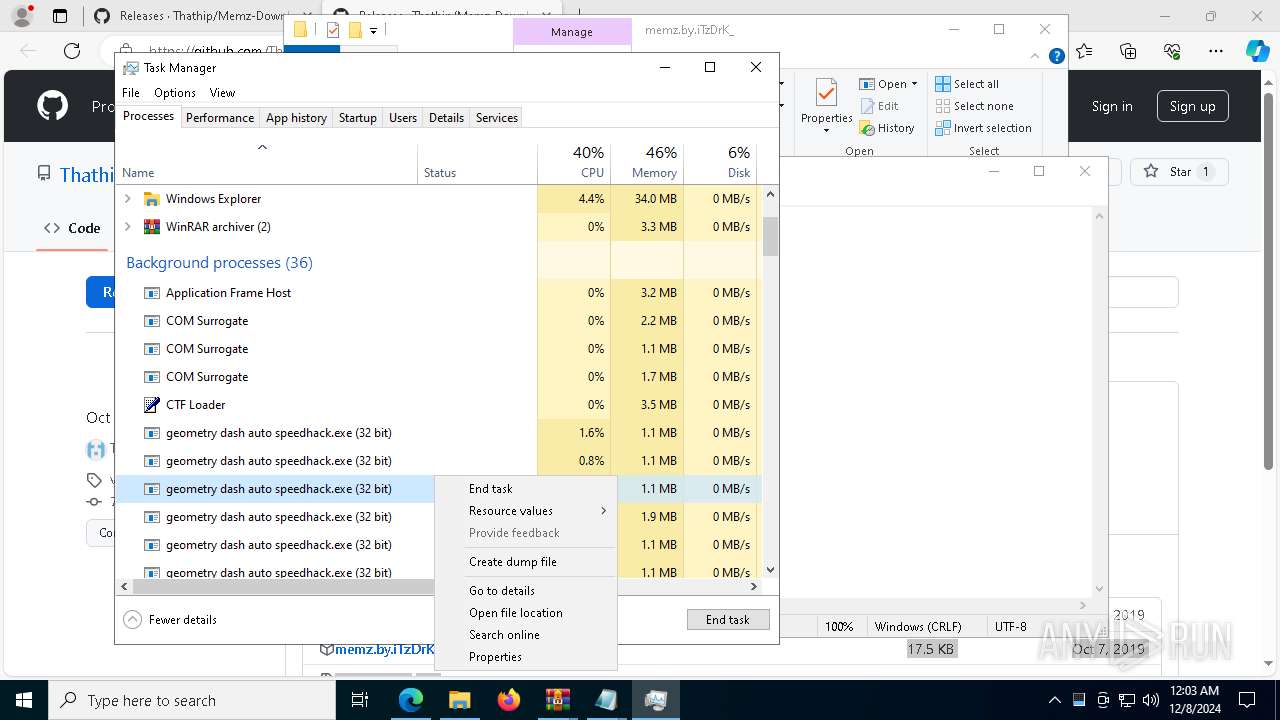The width and height of the screenshot is (1280, 720).
Task: Collapse details with Fewer details toggle
Action: (x=170, y=619)
